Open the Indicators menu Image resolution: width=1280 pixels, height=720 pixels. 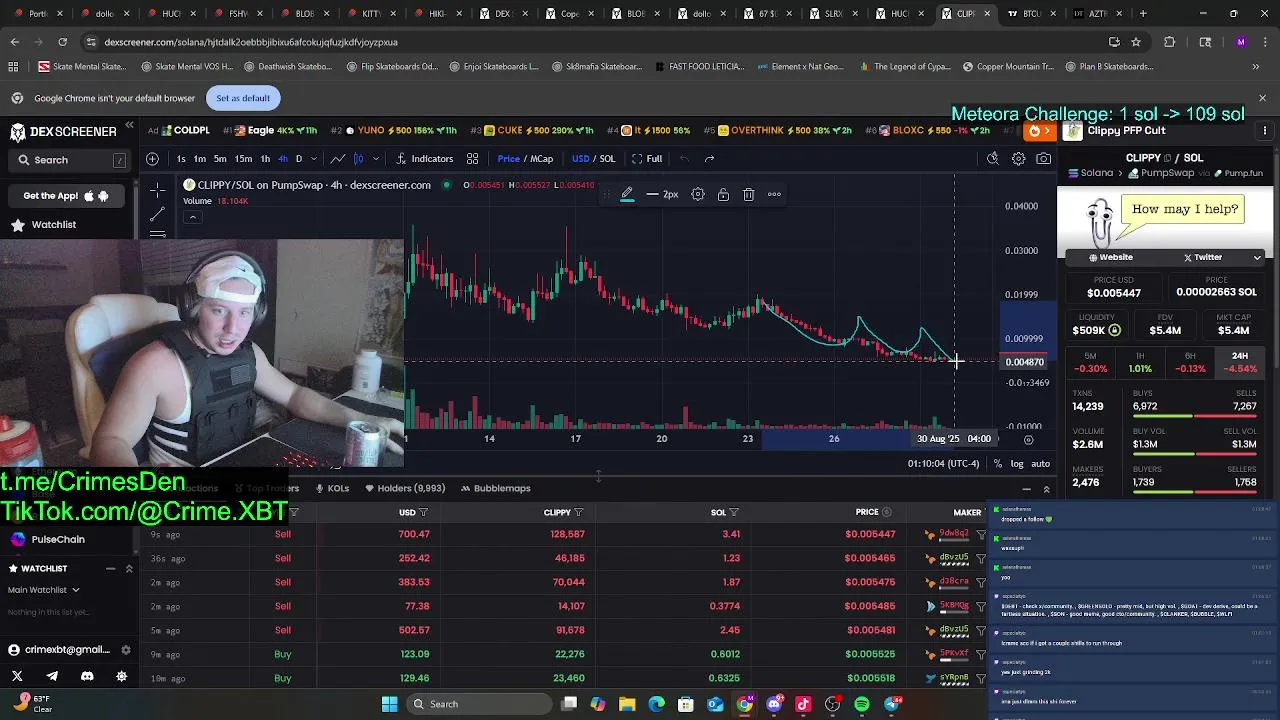425,158
